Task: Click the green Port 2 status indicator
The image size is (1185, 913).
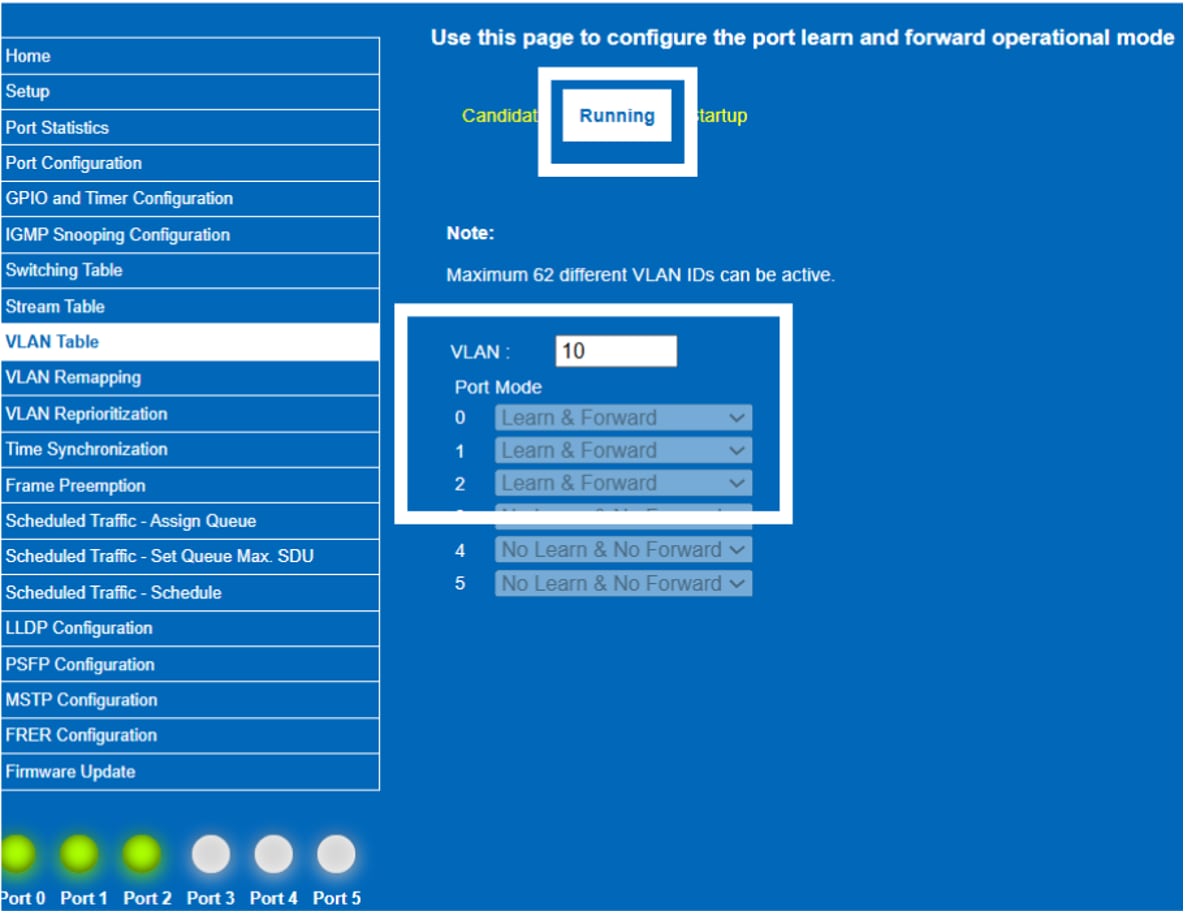Action: 142,854
